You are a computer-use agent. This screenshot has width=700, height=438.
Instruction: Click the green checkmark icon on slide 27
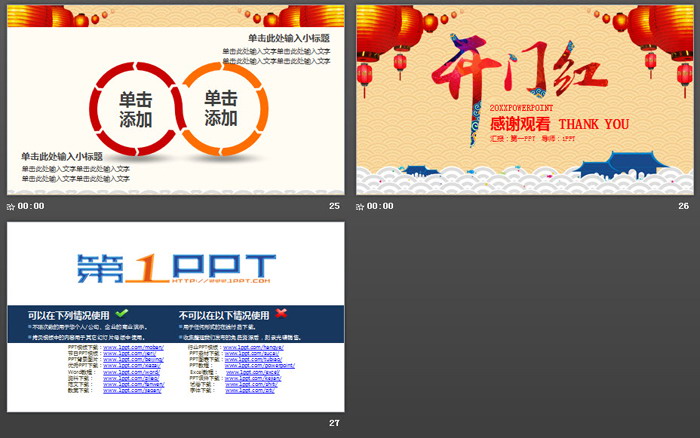pyautogui.click(x=121, y=313)
